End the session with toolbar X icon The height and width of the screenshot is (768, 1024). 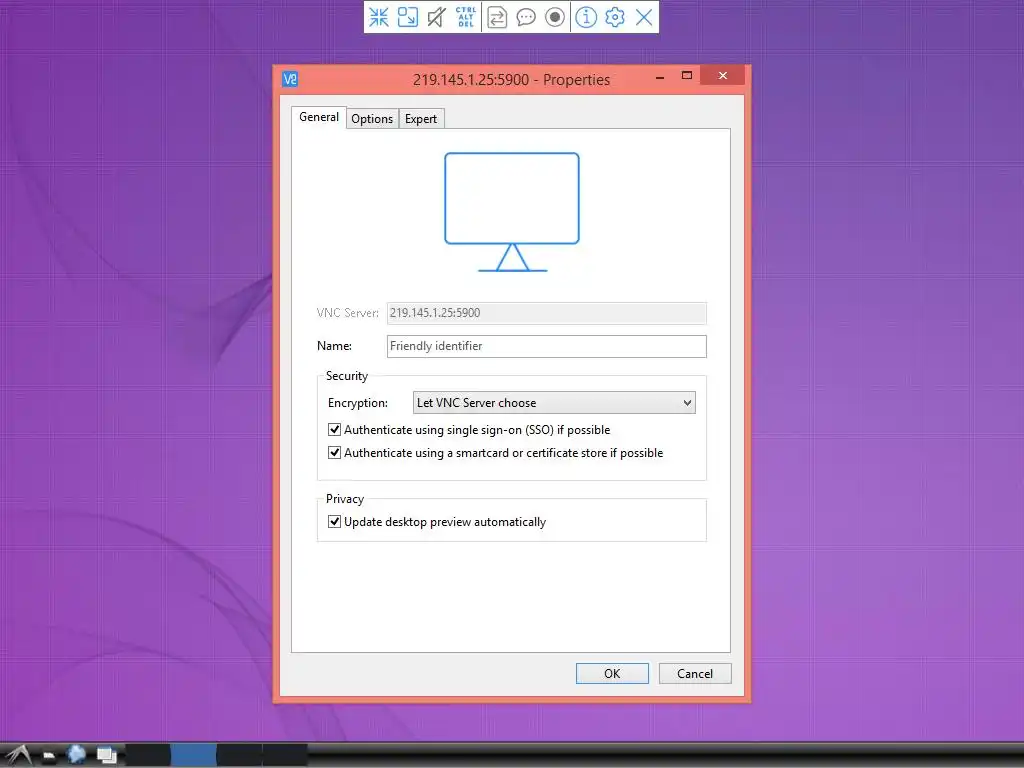644,17
